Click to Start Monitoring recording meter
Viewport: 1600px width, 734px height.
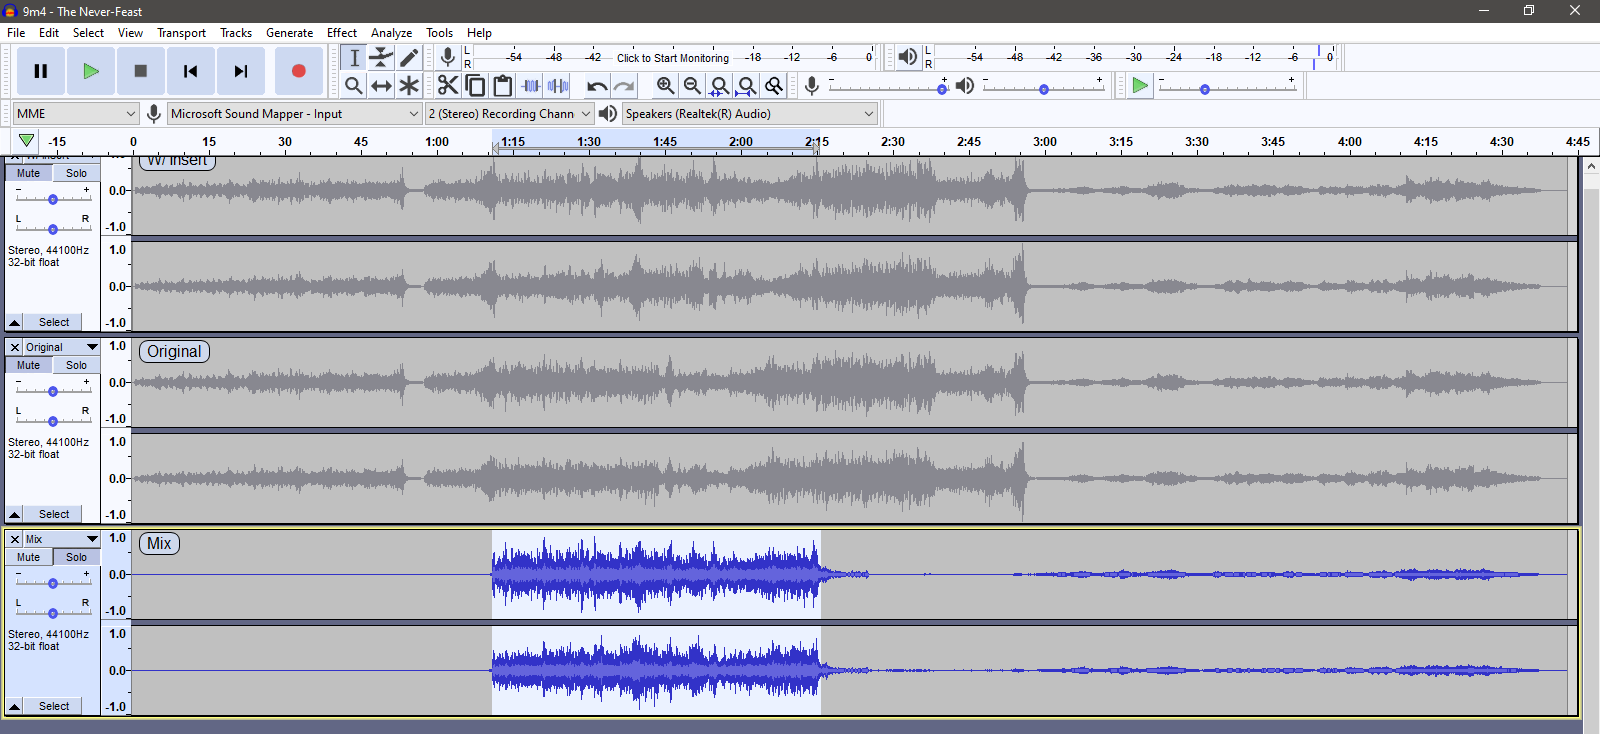[672, 58]
